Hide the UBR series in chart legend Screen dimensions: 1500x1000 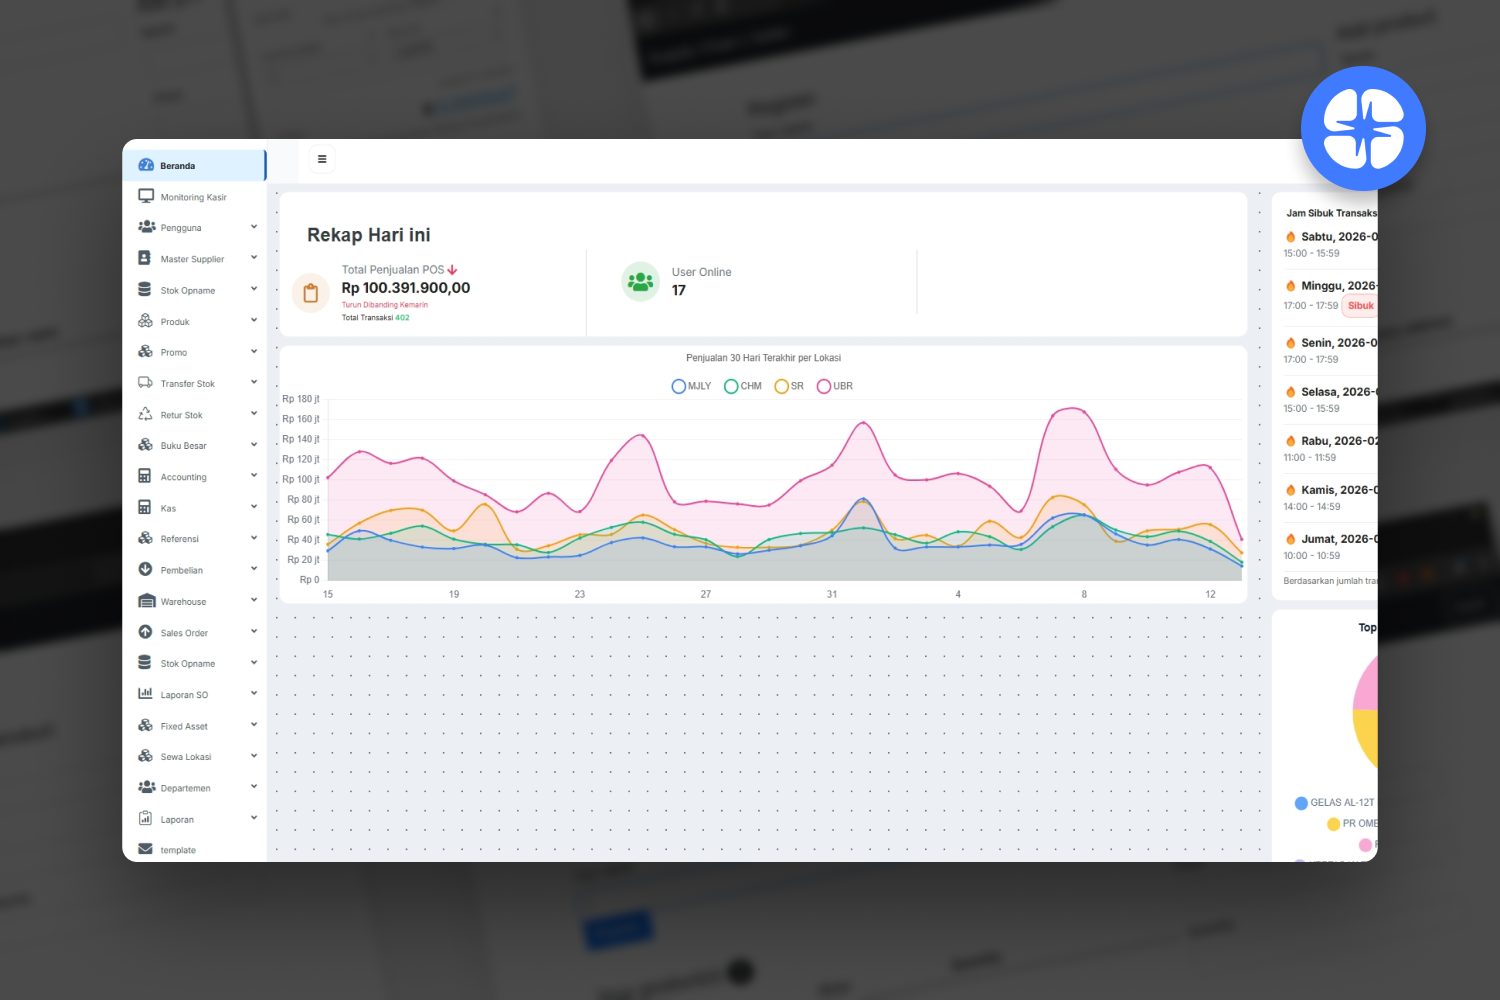pos(824,386)
